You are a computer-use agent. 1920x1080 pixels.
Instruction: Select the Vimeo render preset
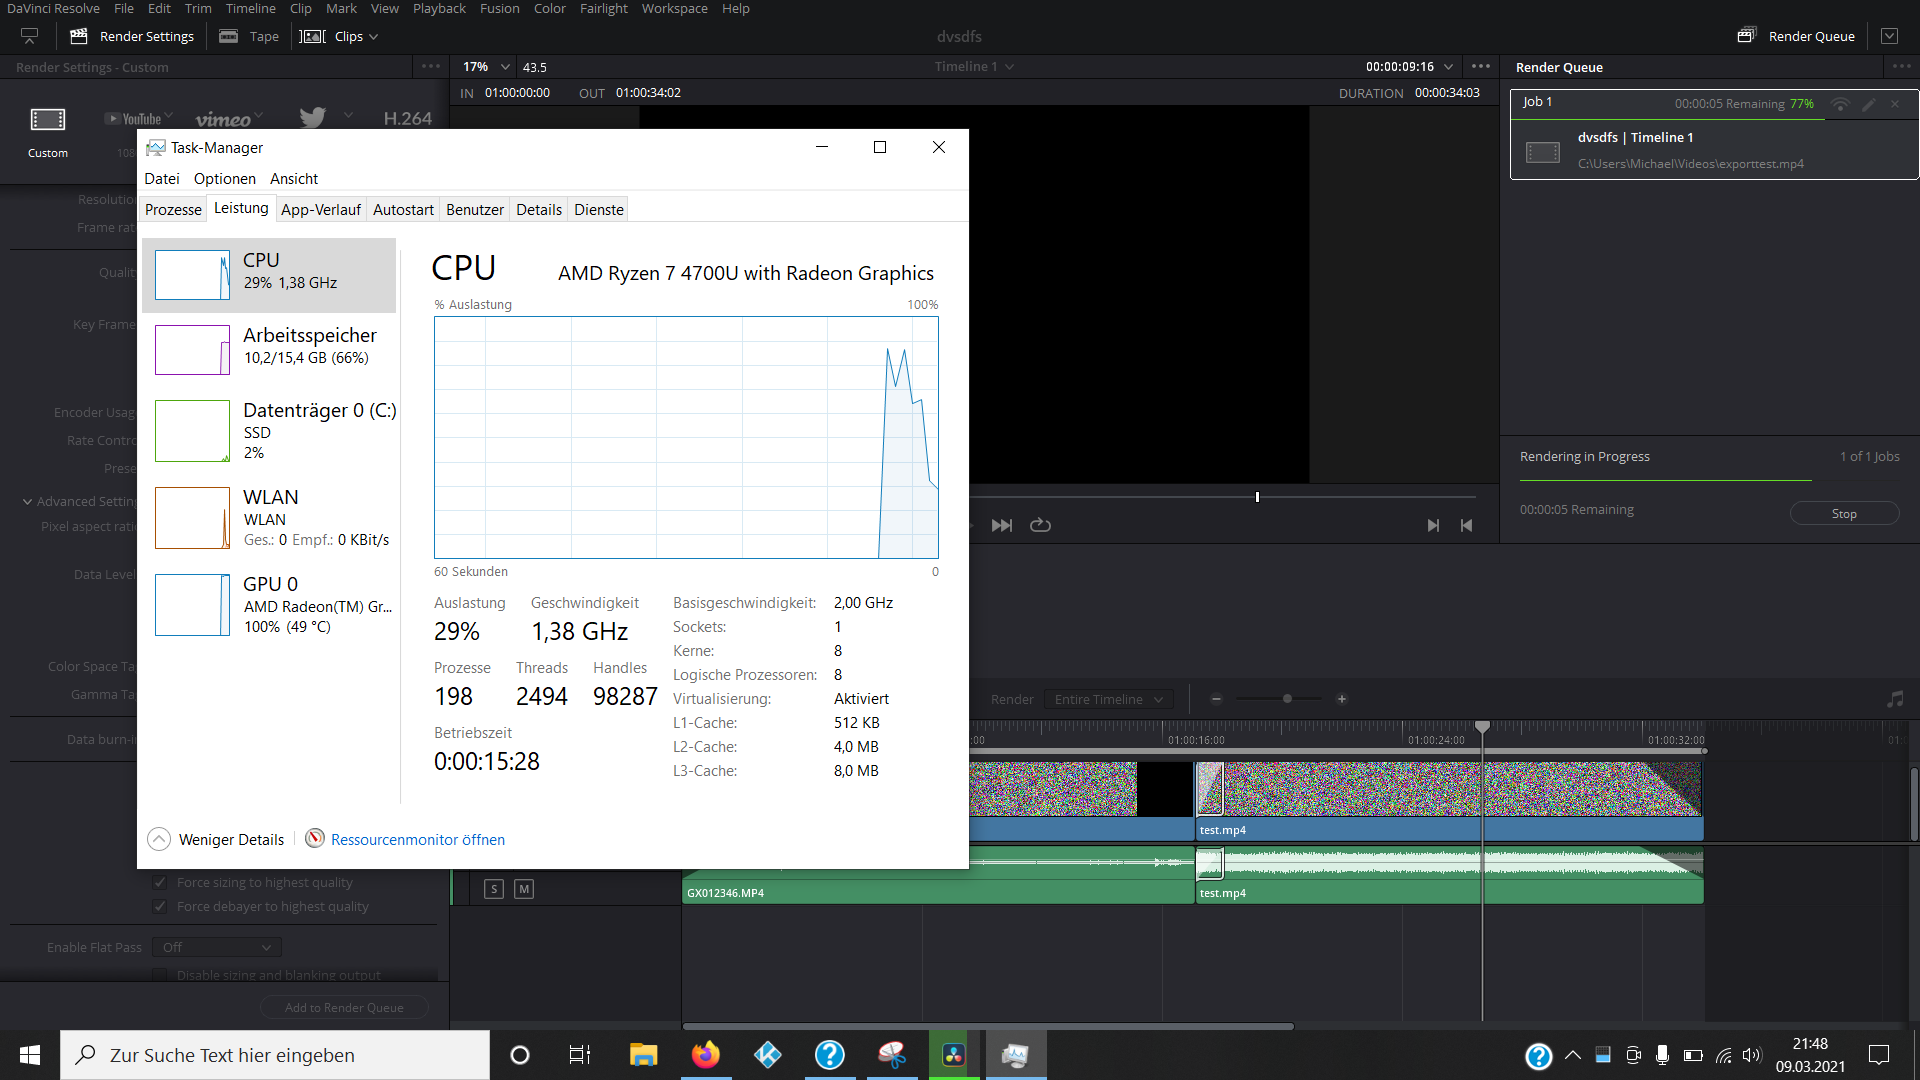point(222,119)
